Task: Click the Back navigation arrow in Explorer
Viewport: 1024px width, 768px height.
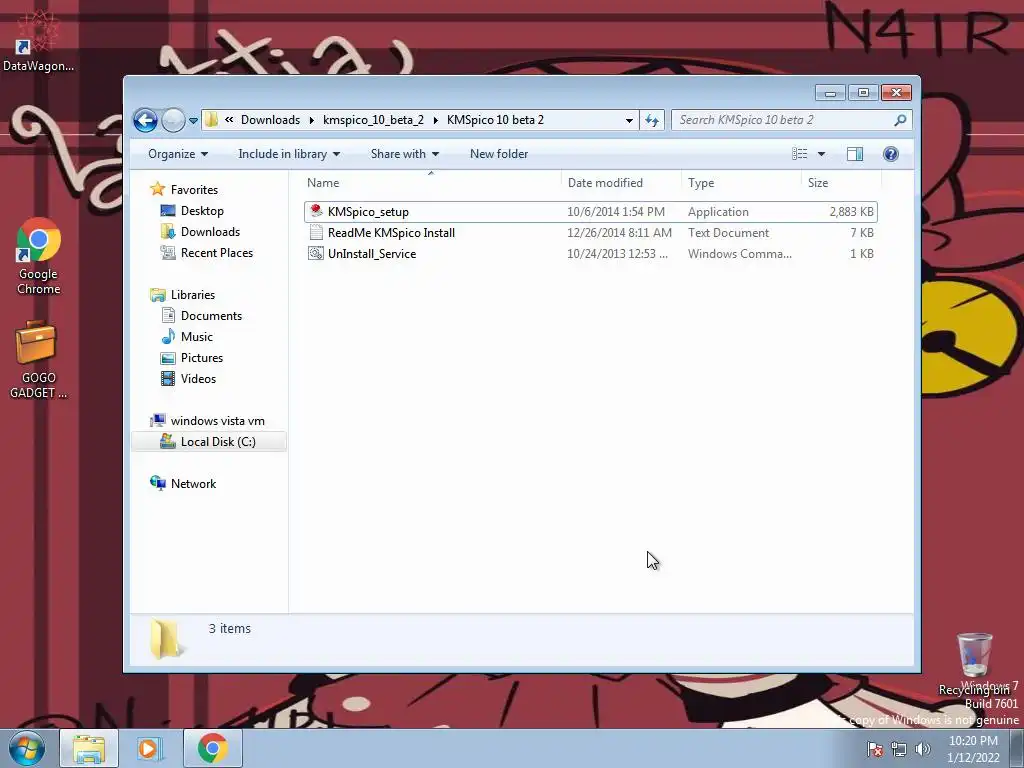Action: (x=145, y=120)
